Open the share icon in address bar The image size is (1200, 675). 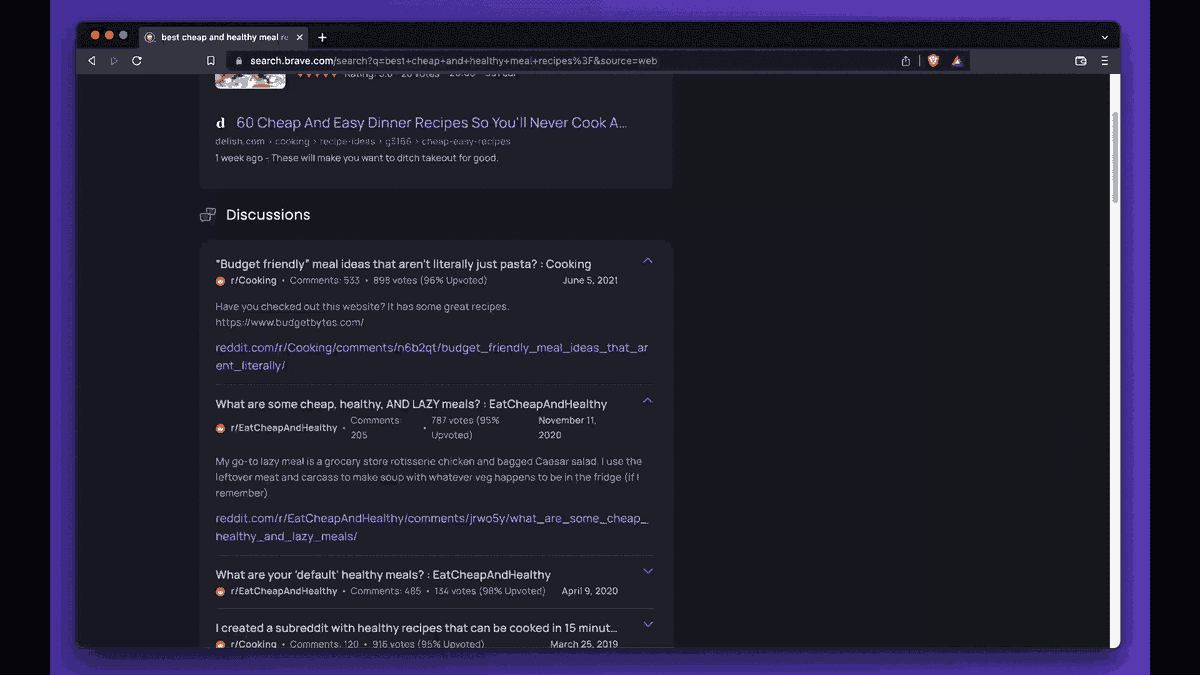pyautogui.click(x=906, y=61)
